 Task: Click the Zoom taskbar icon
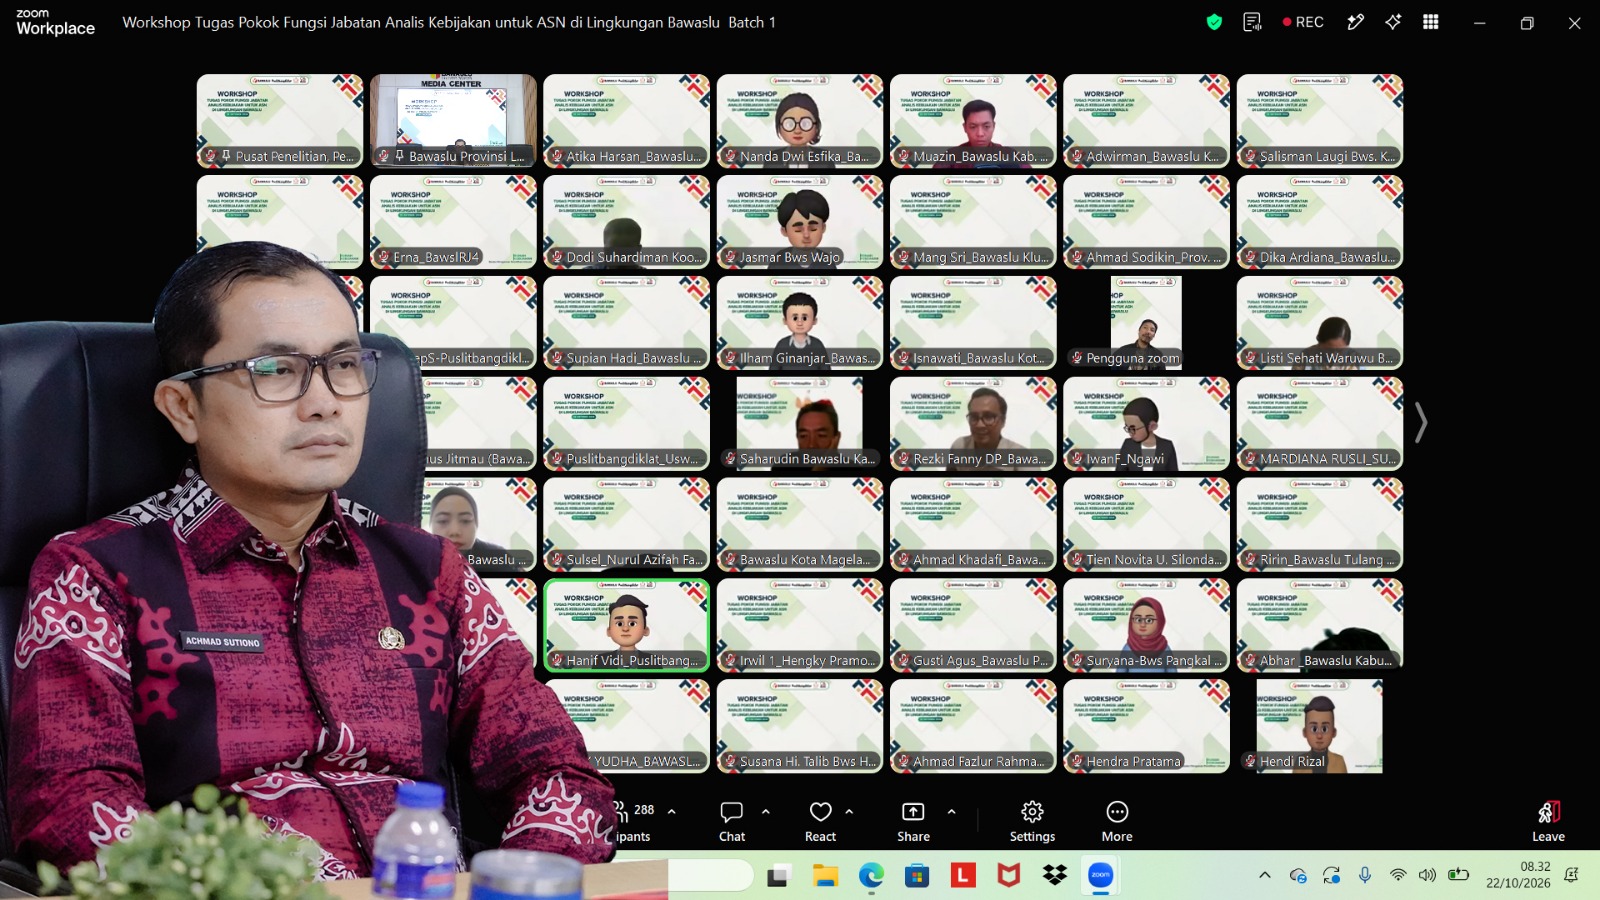coord(1101,876)
